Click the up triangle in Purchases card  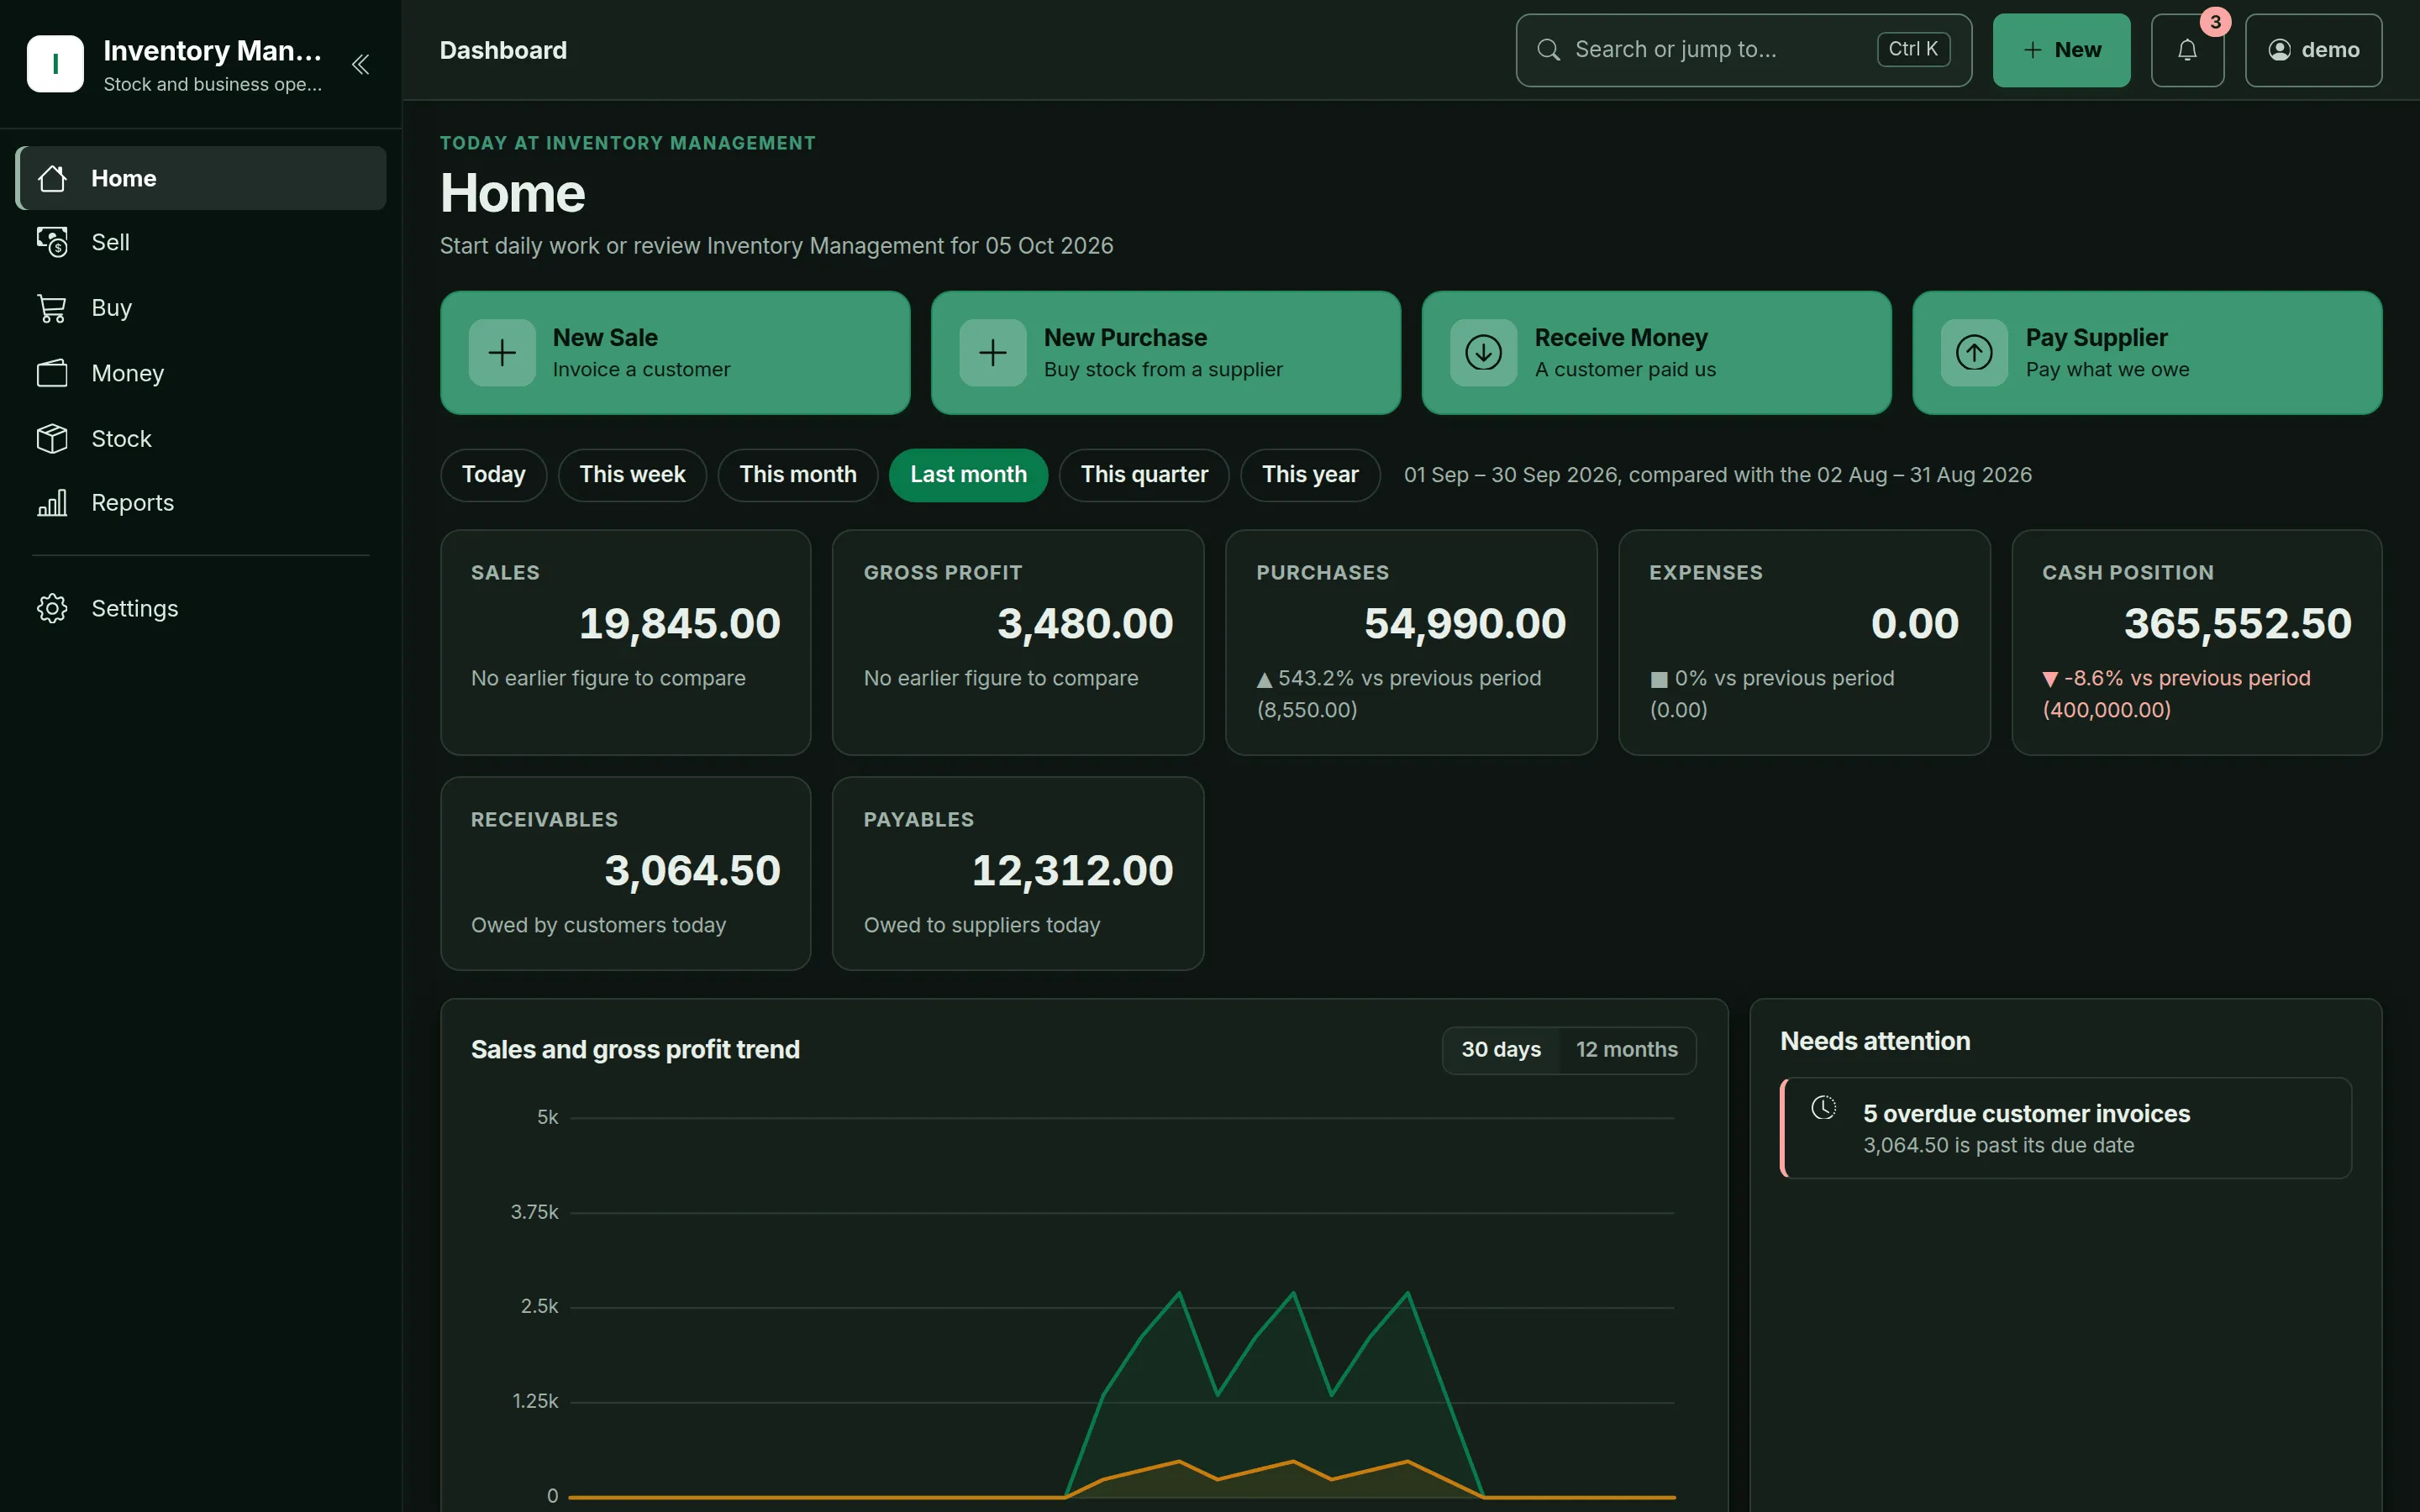pyautogui.click(x=1264, y=680)
